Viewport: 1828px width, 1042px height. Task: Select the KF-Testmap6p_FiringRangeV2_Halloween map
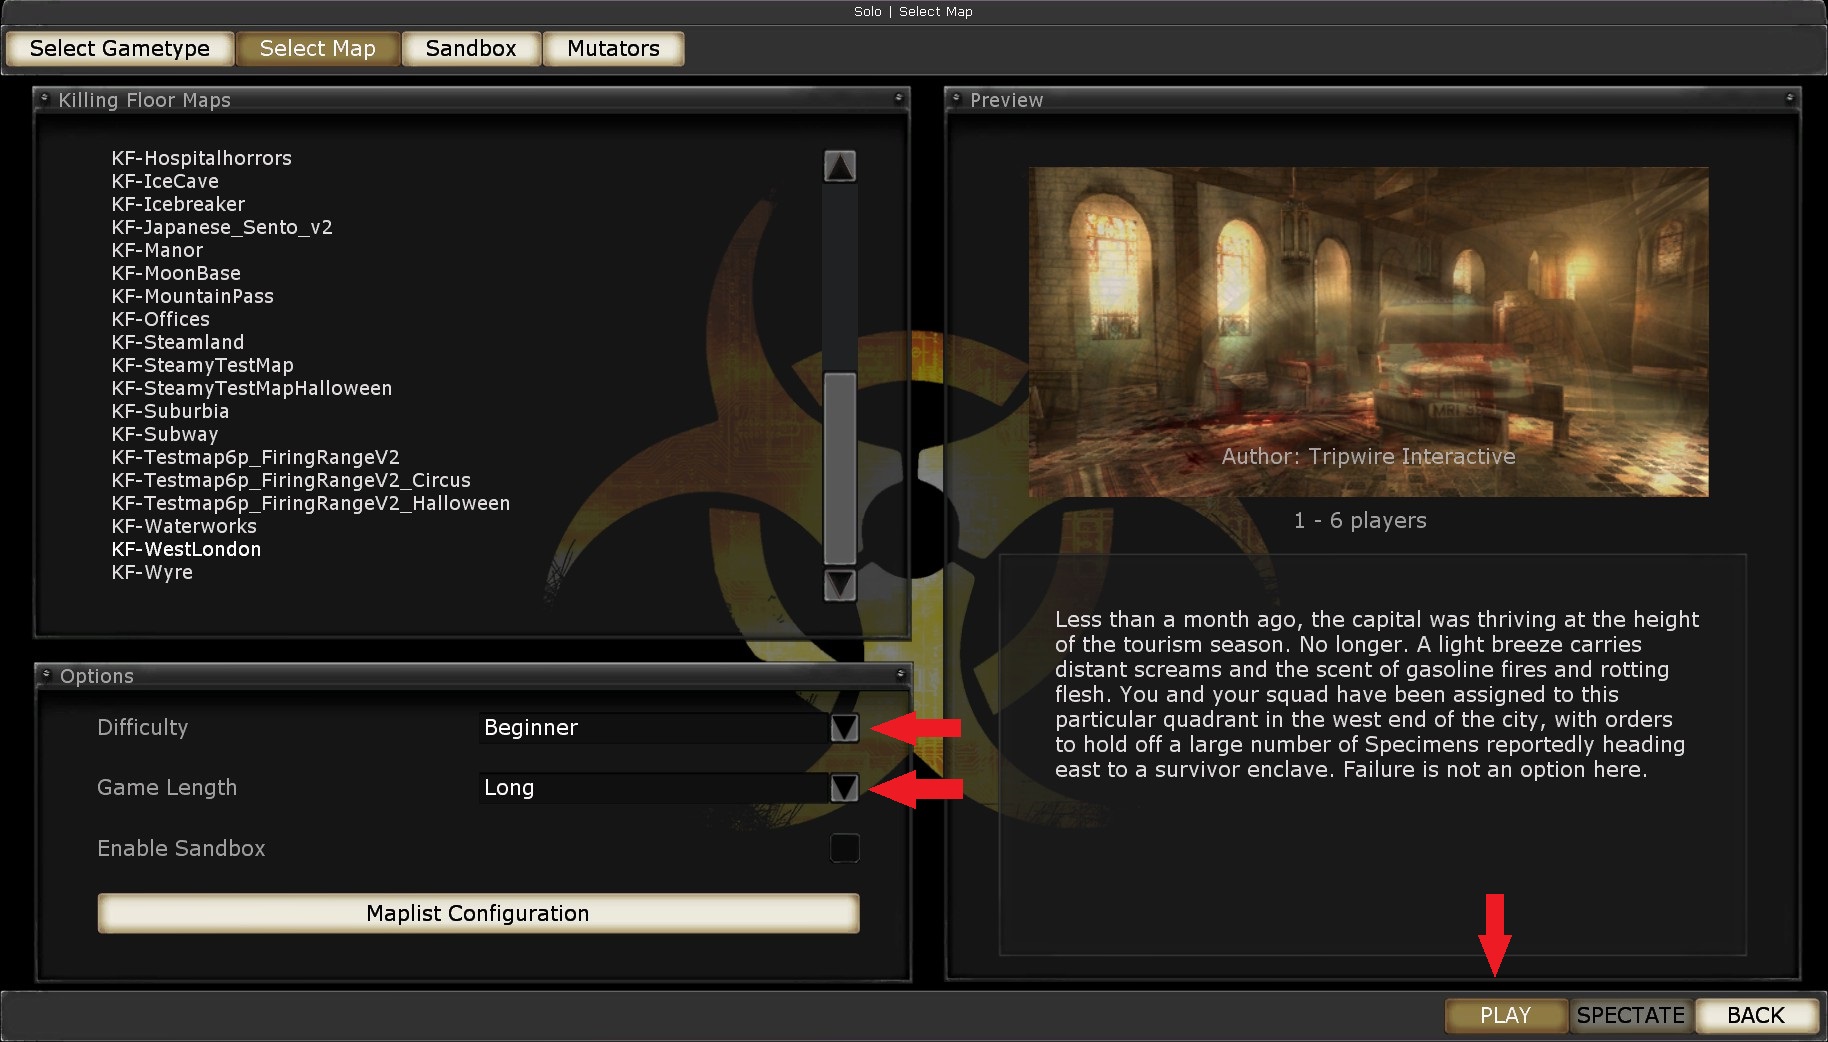311,503
